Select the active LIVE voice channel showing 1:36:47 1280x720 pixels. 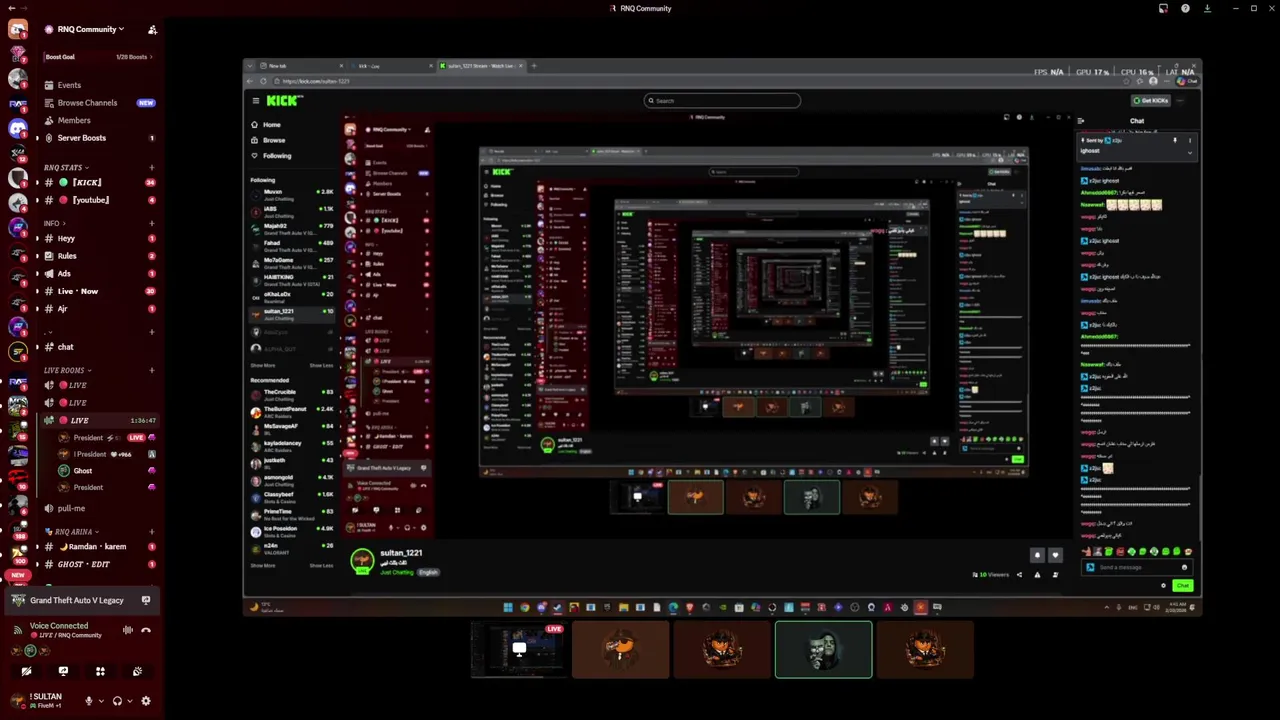[98, 420]
